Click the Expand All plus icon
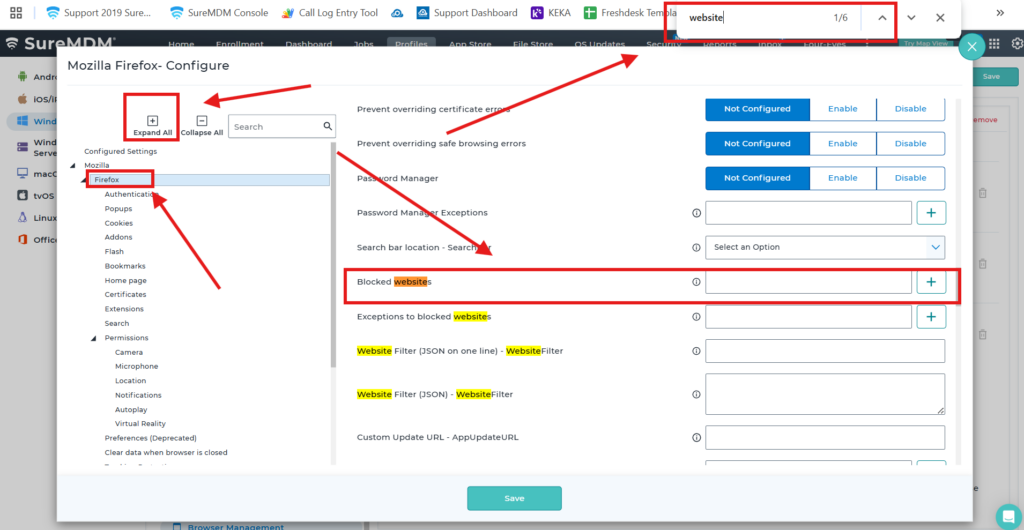Image resolution: width=1024 pixels, height=530 pixels. 152,121
